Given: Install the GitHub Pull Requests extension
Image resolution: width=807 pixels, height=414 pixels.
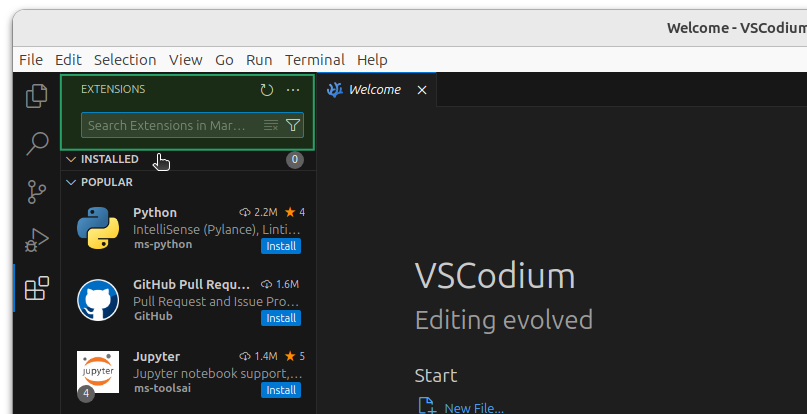Looking at the screenshot, I should click(x=281, y=318).
